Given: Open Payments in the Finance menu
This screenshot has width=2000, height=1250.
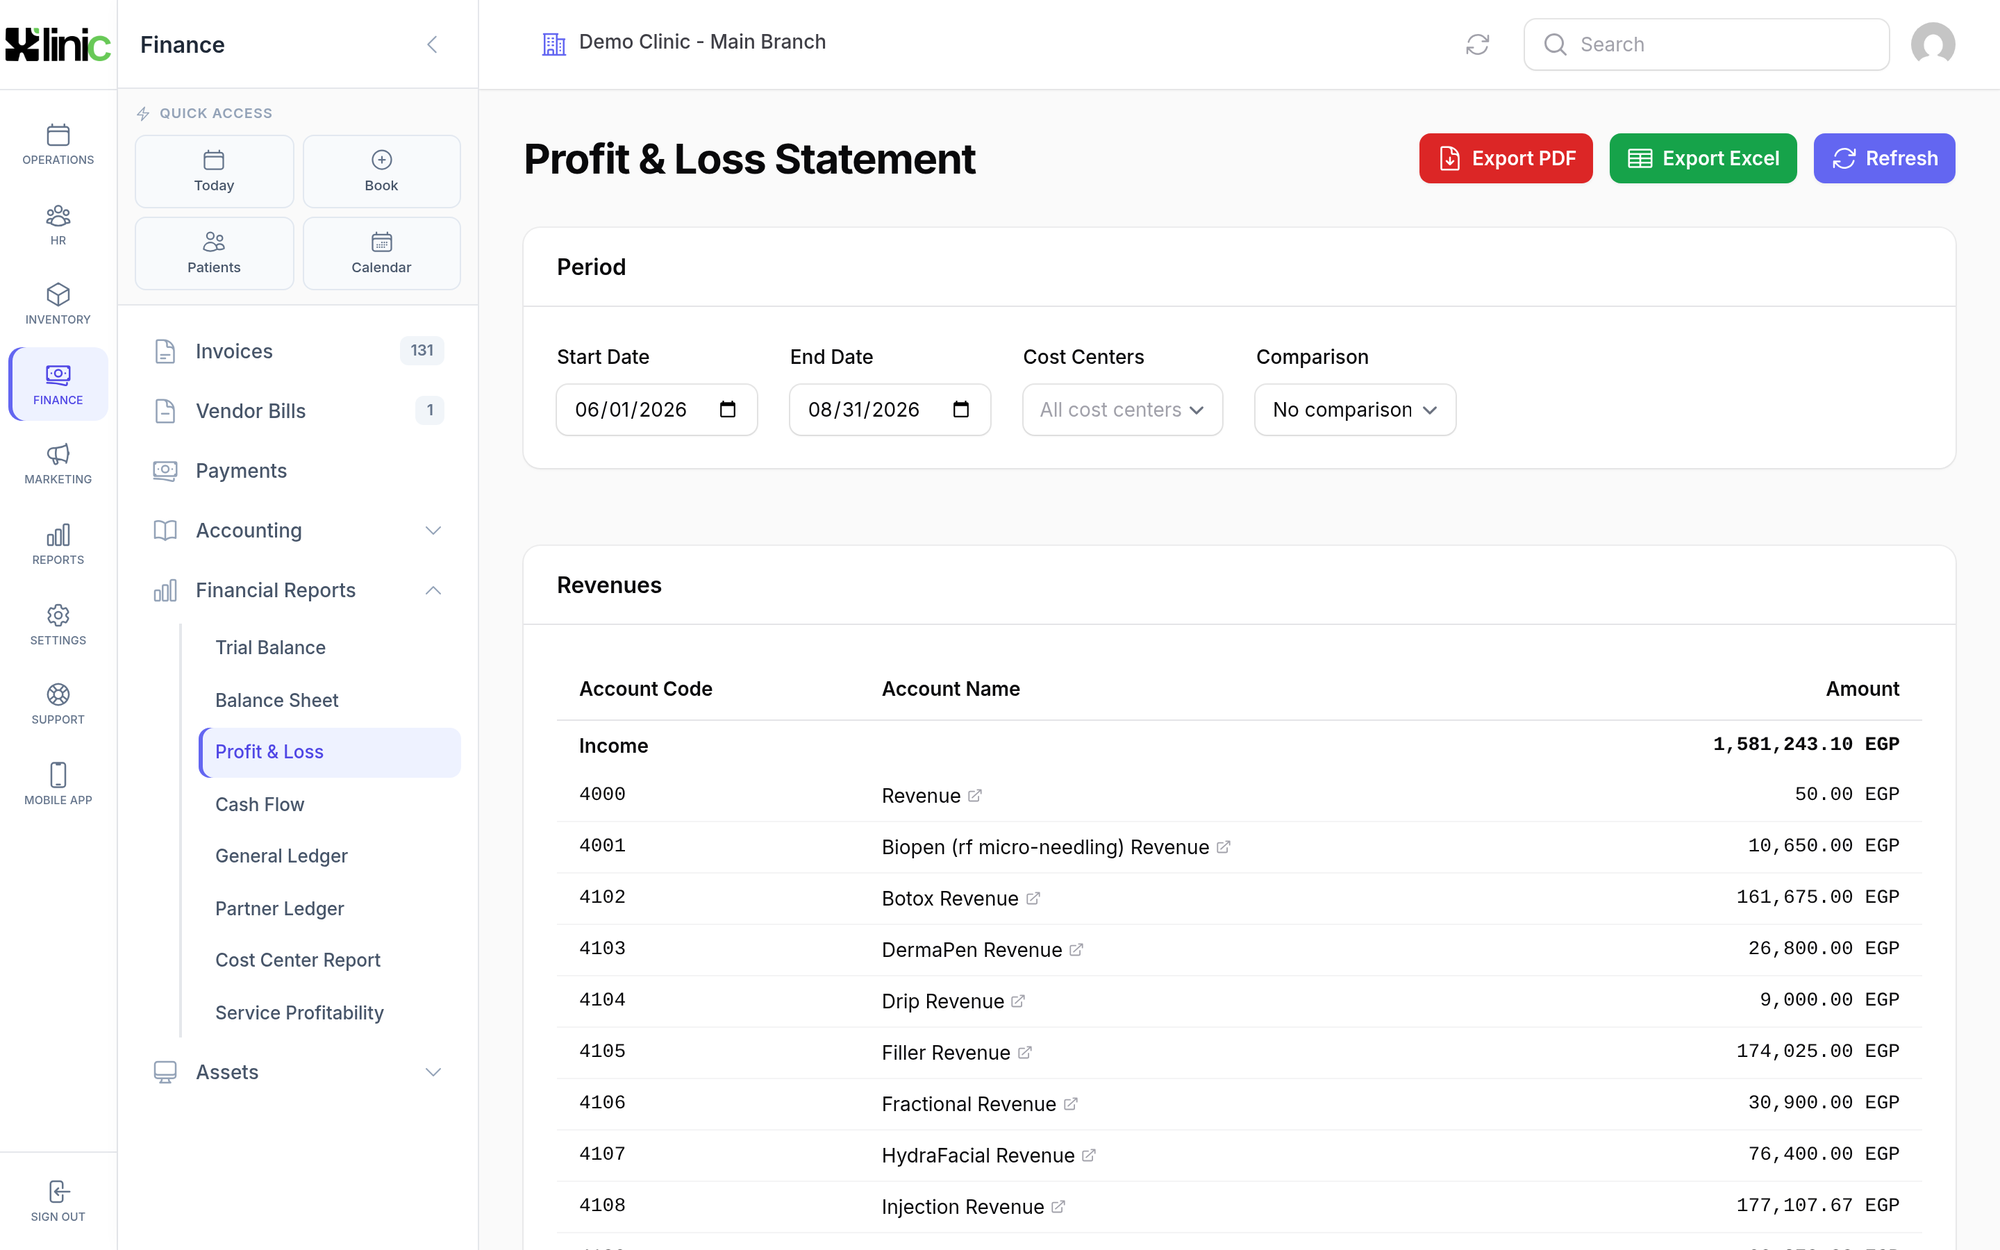Looking at the screenshot, I should (x=298, y=470).
